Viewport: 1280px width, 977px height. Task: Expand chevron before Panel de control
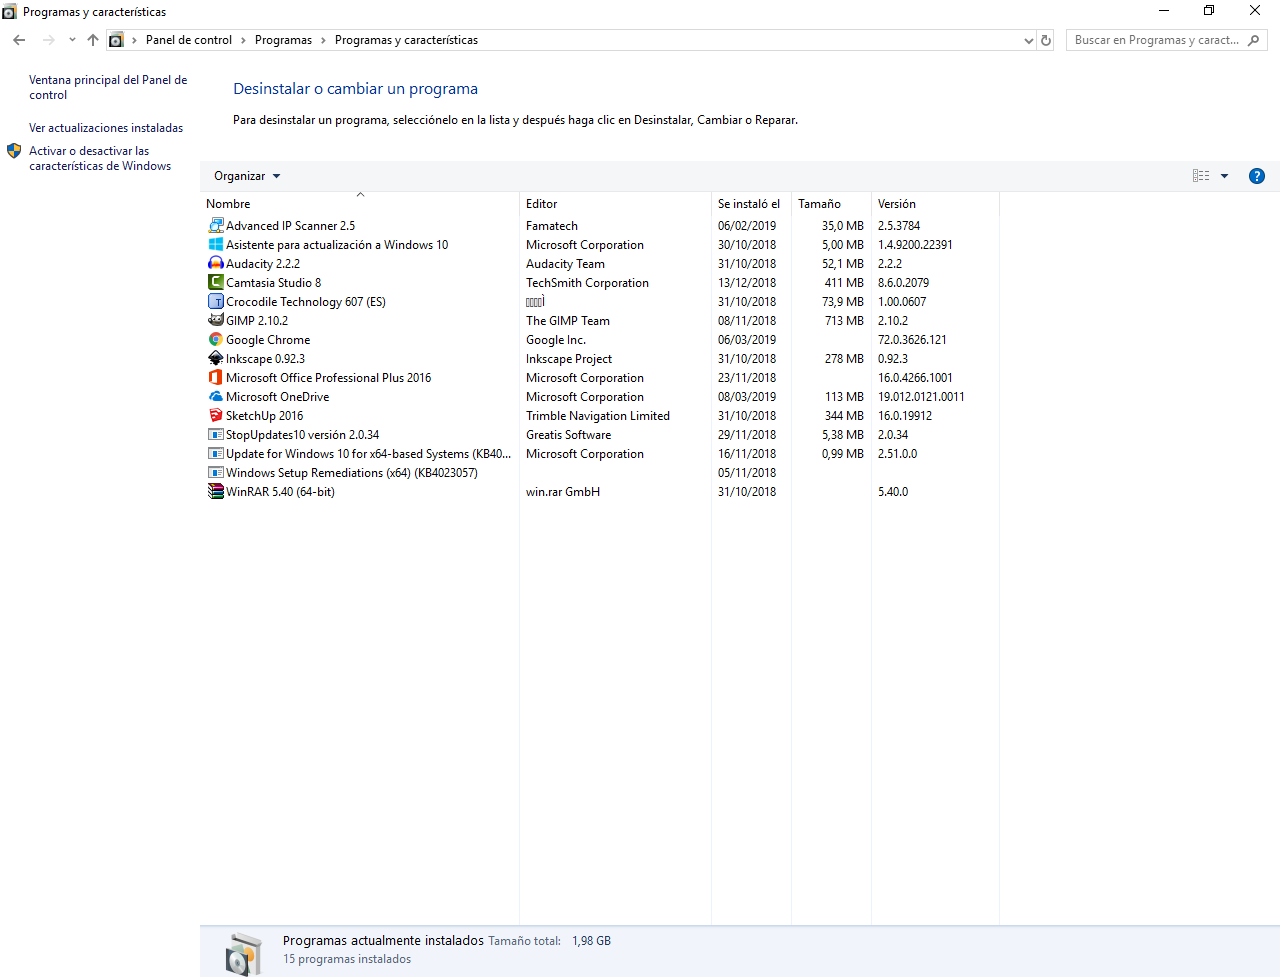134,40
